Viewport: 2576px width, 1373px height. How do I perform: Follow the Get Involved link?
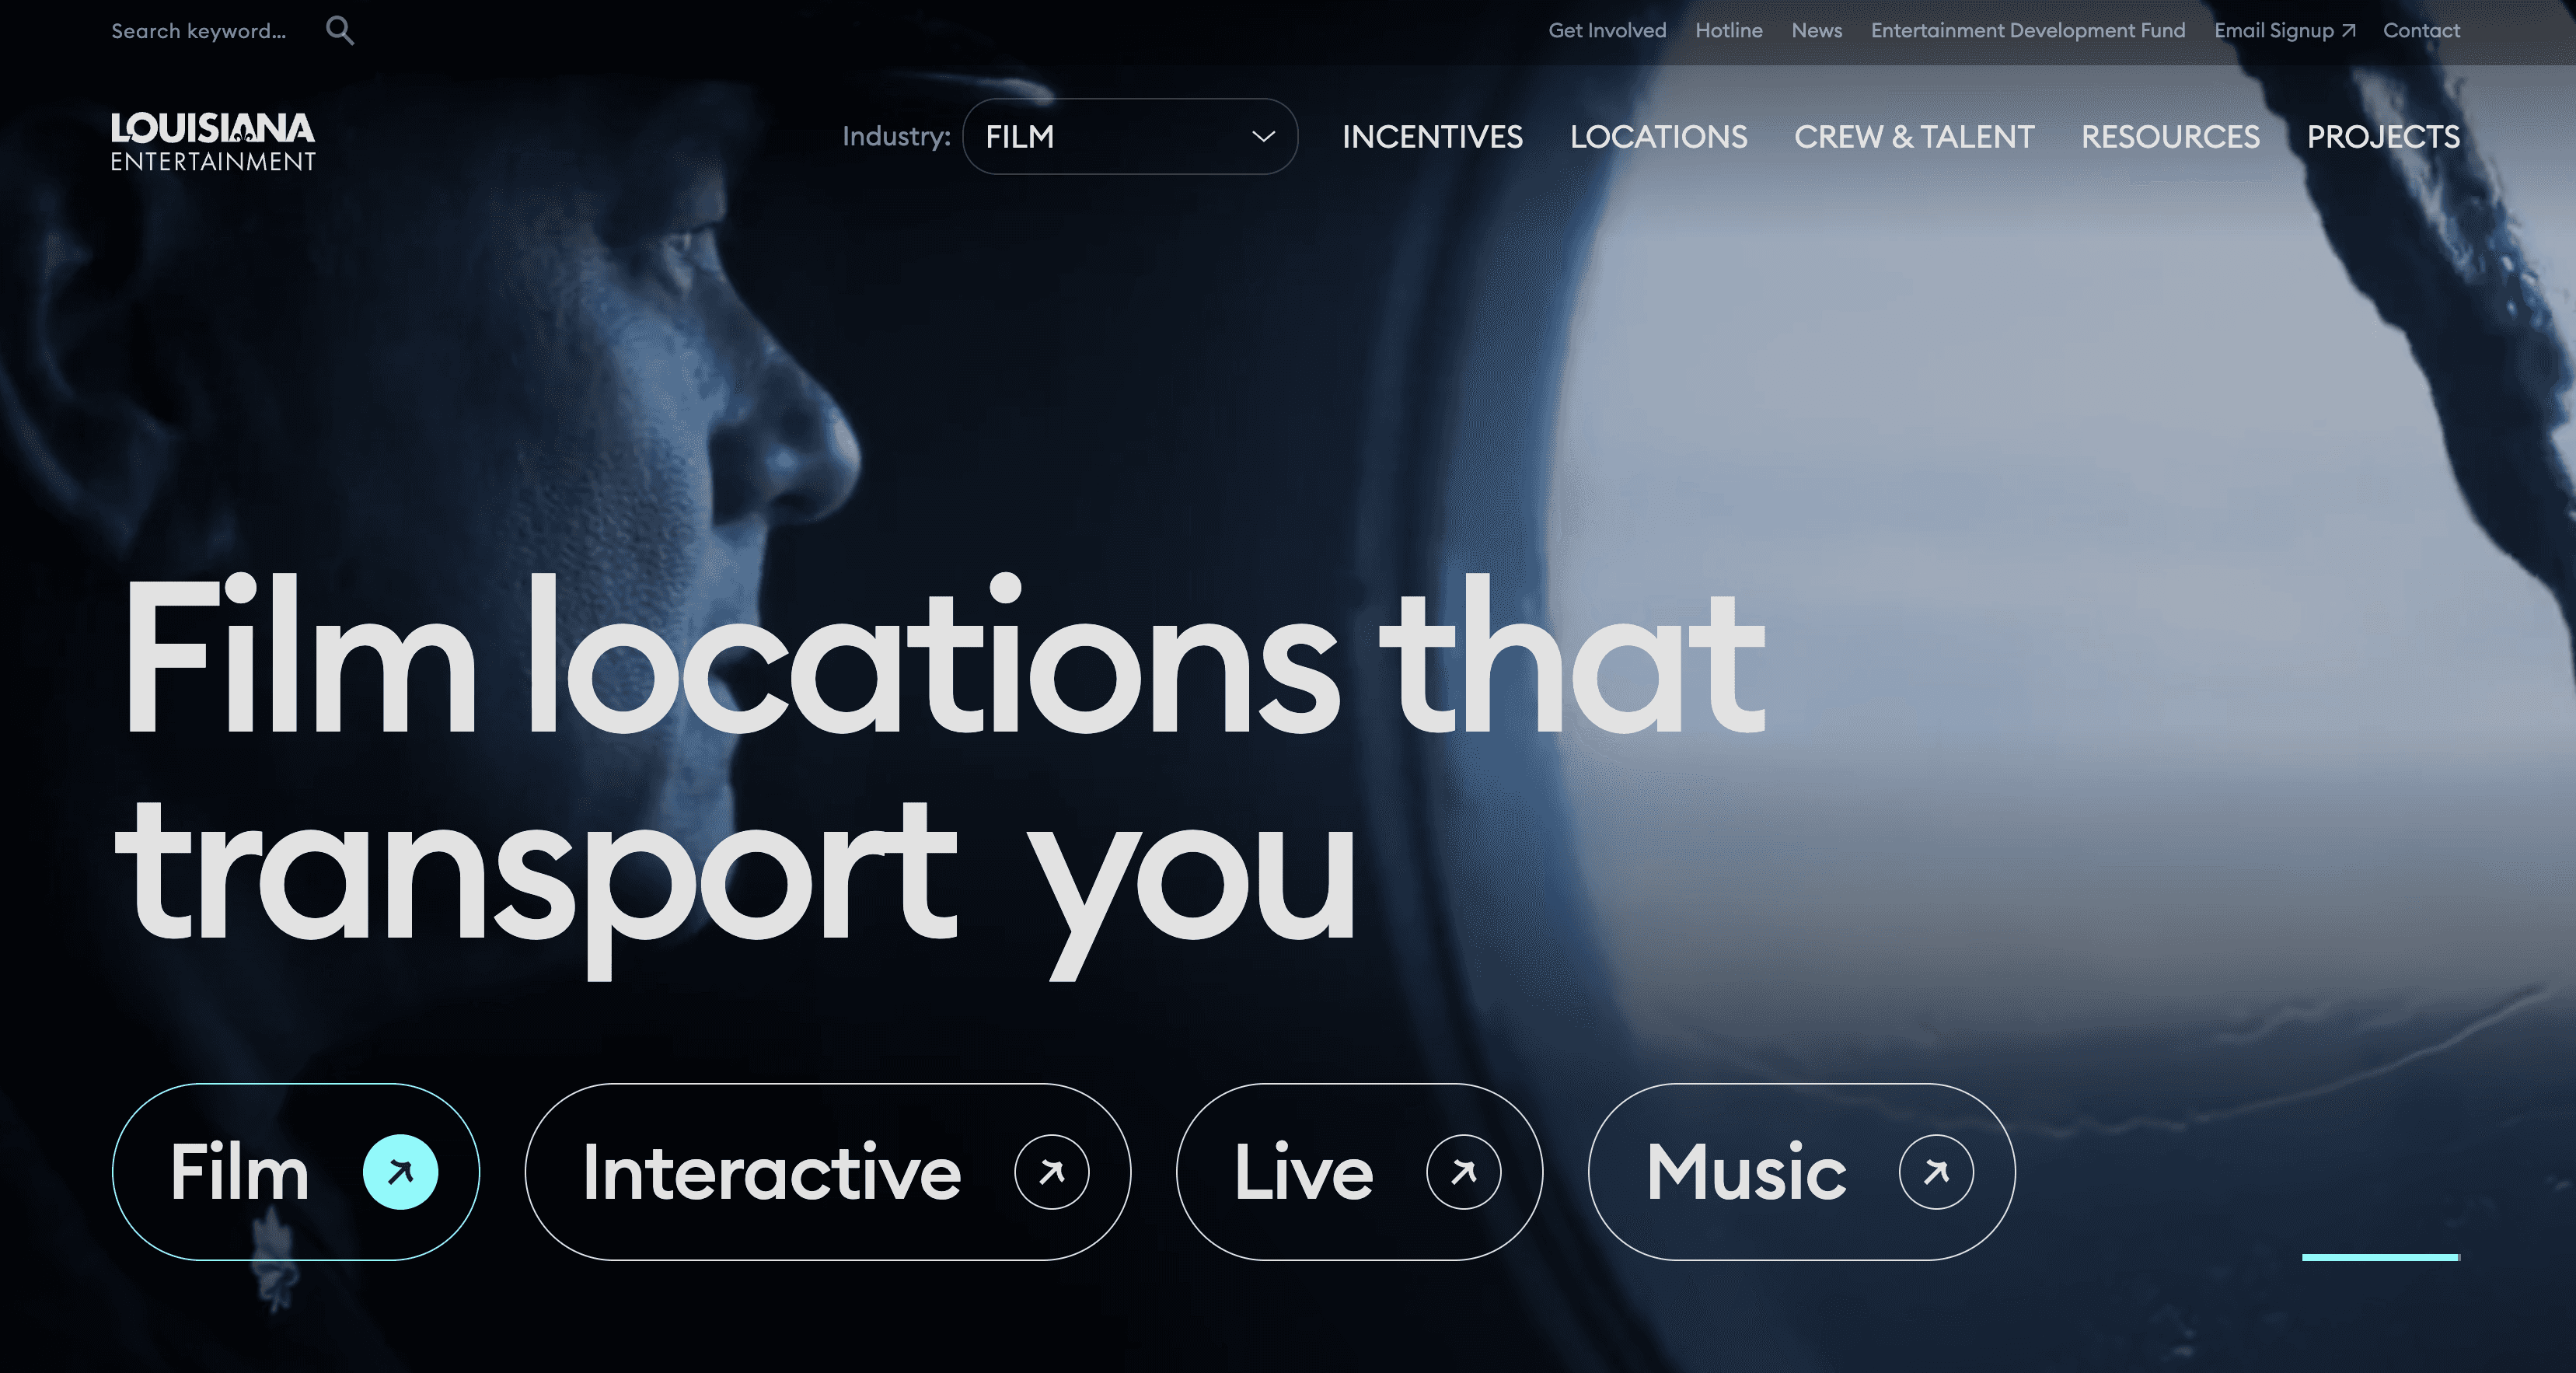pyautogui.click(x=1607, y=30)
